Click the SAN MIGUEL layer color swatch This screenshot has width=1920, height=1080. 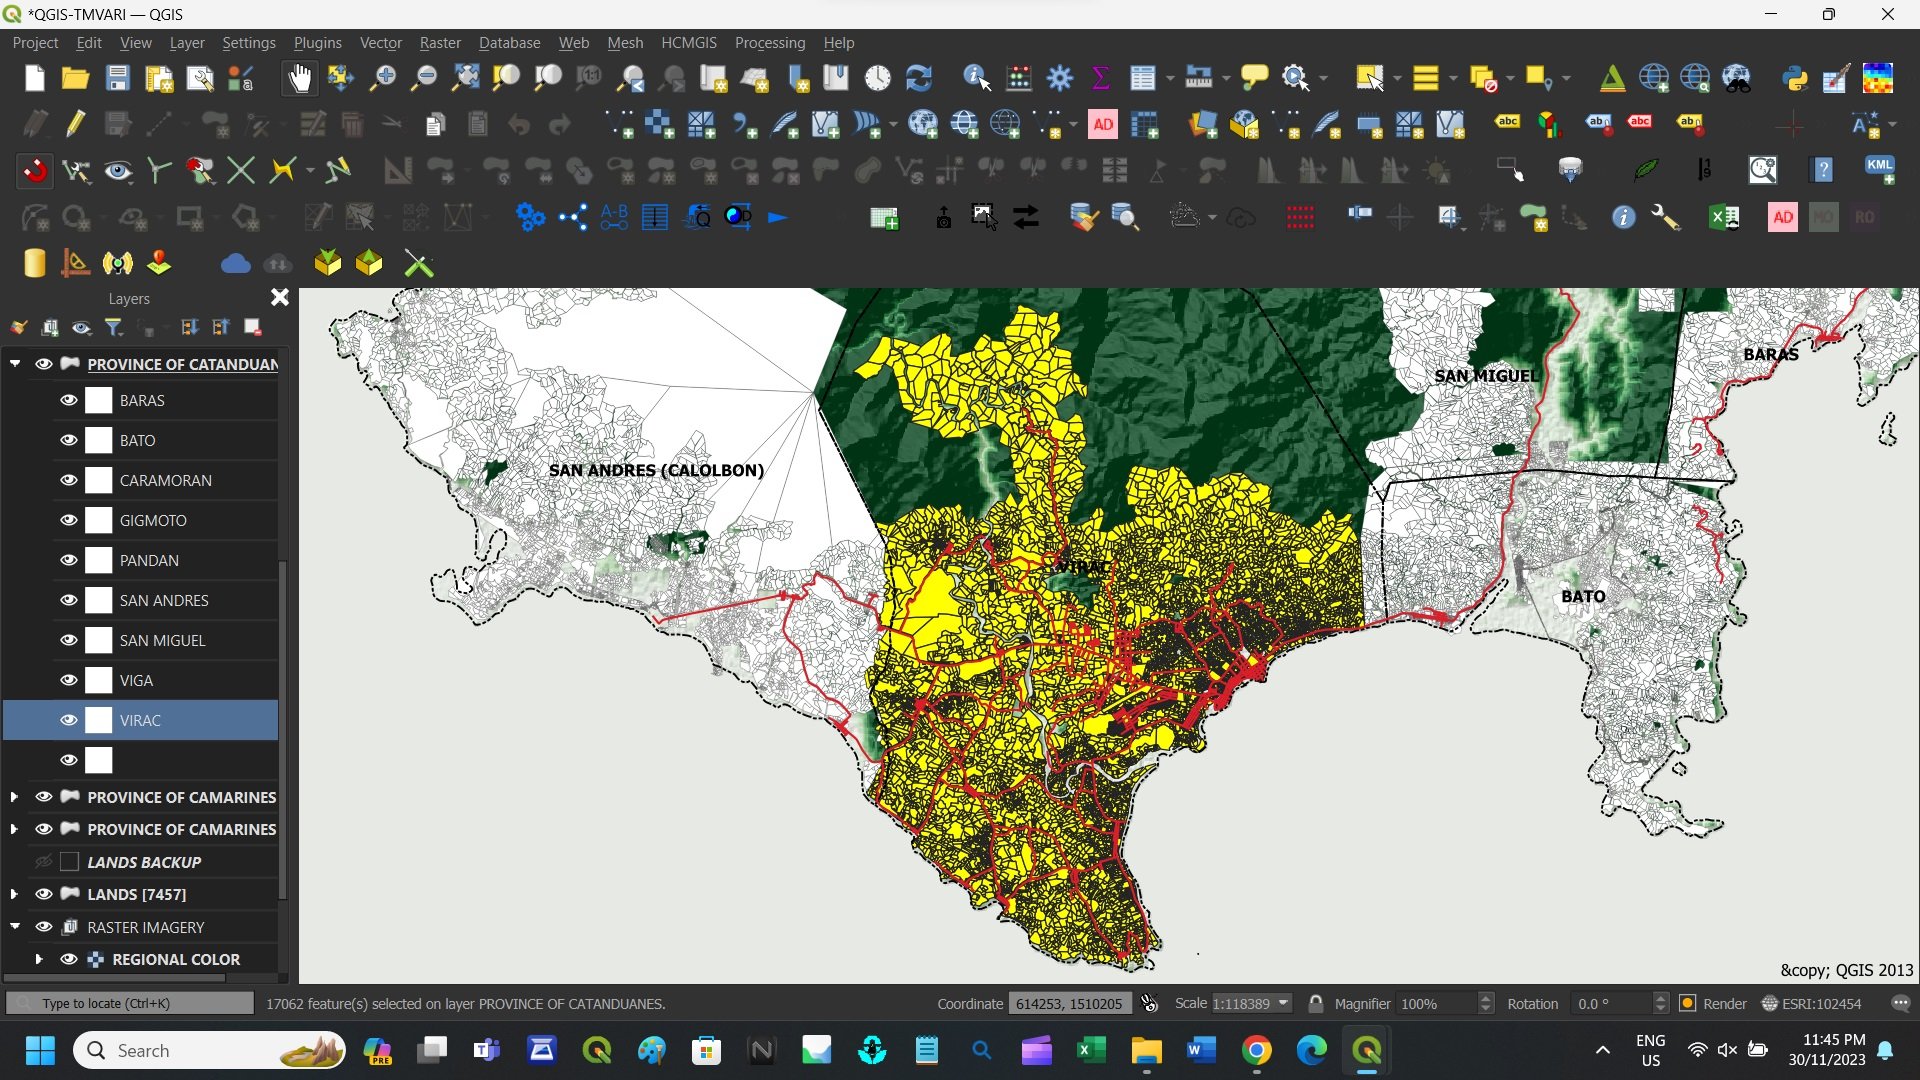99,640
